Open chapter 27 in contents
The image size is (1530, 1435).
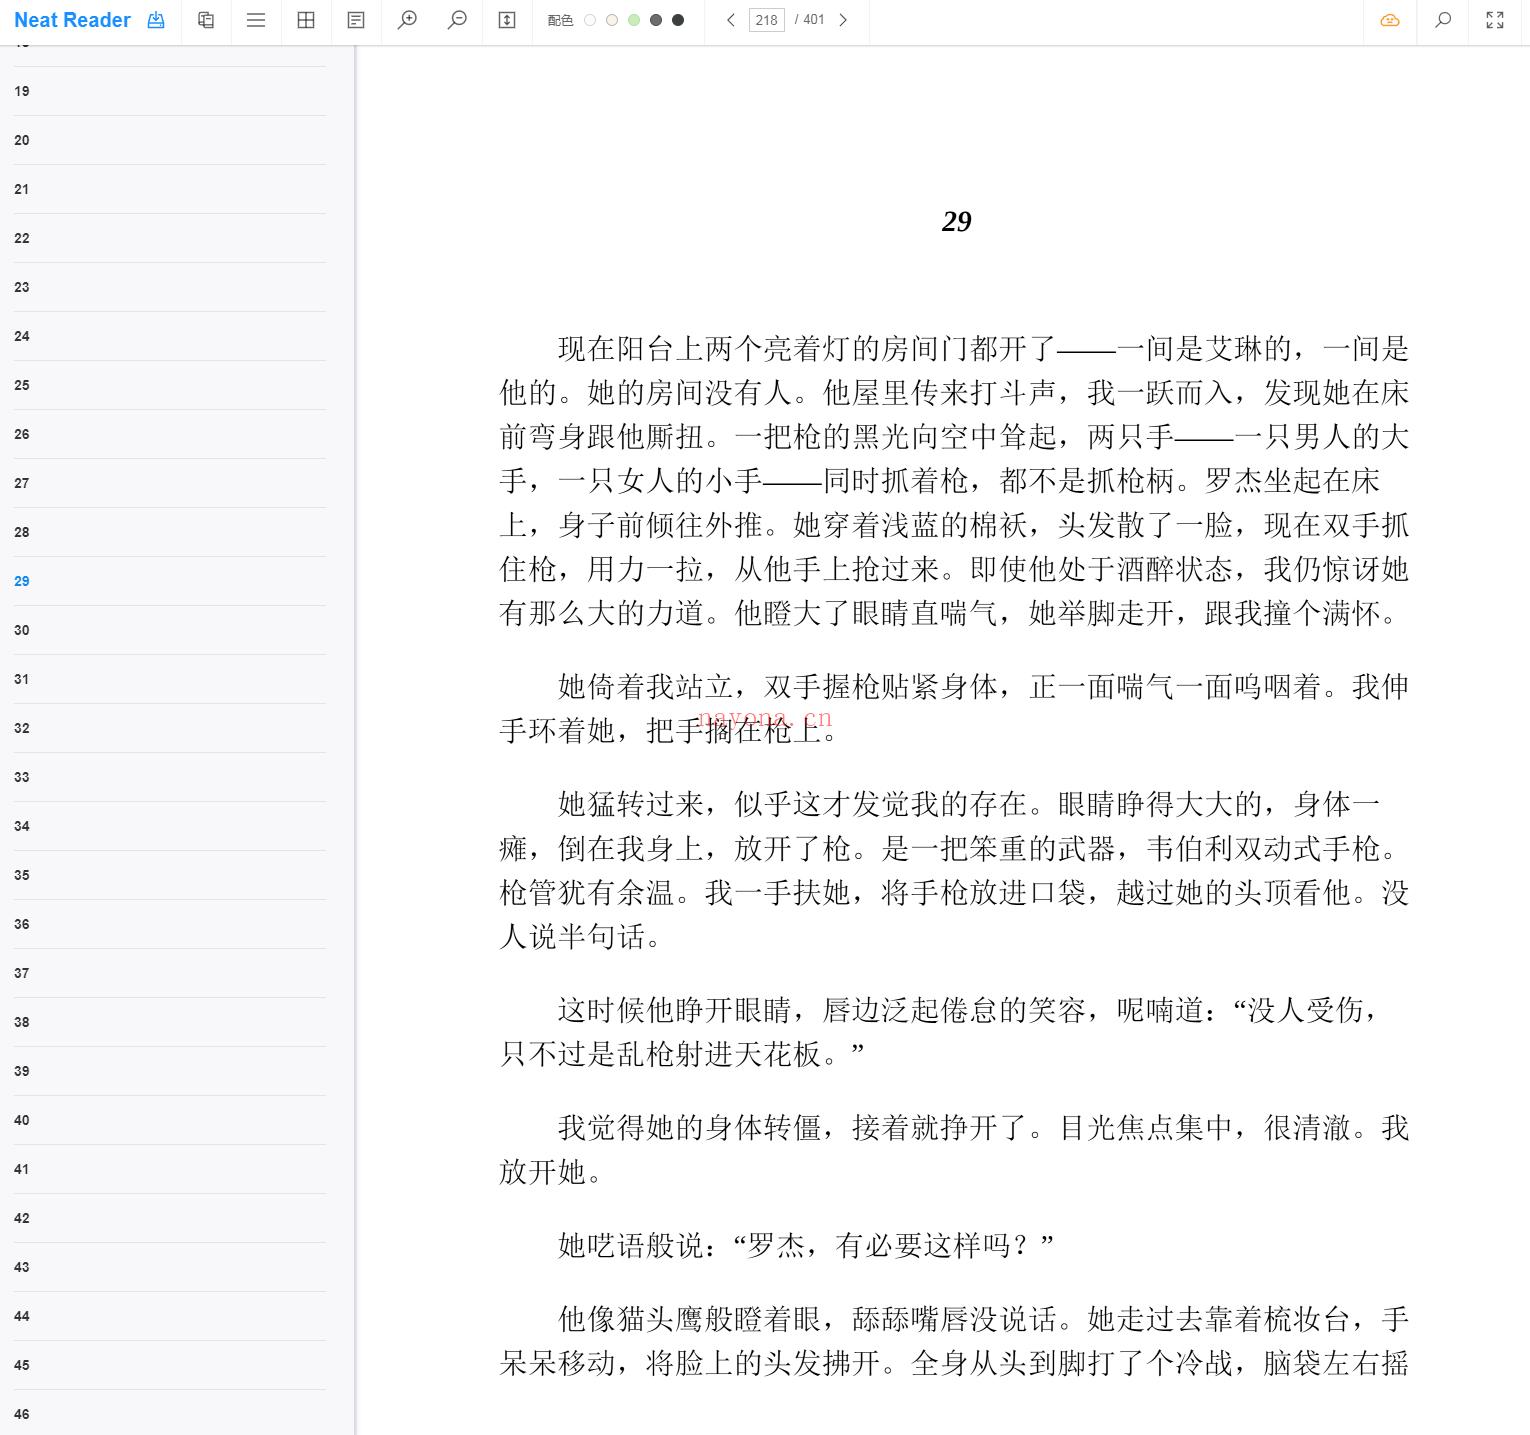coord(170,483)
